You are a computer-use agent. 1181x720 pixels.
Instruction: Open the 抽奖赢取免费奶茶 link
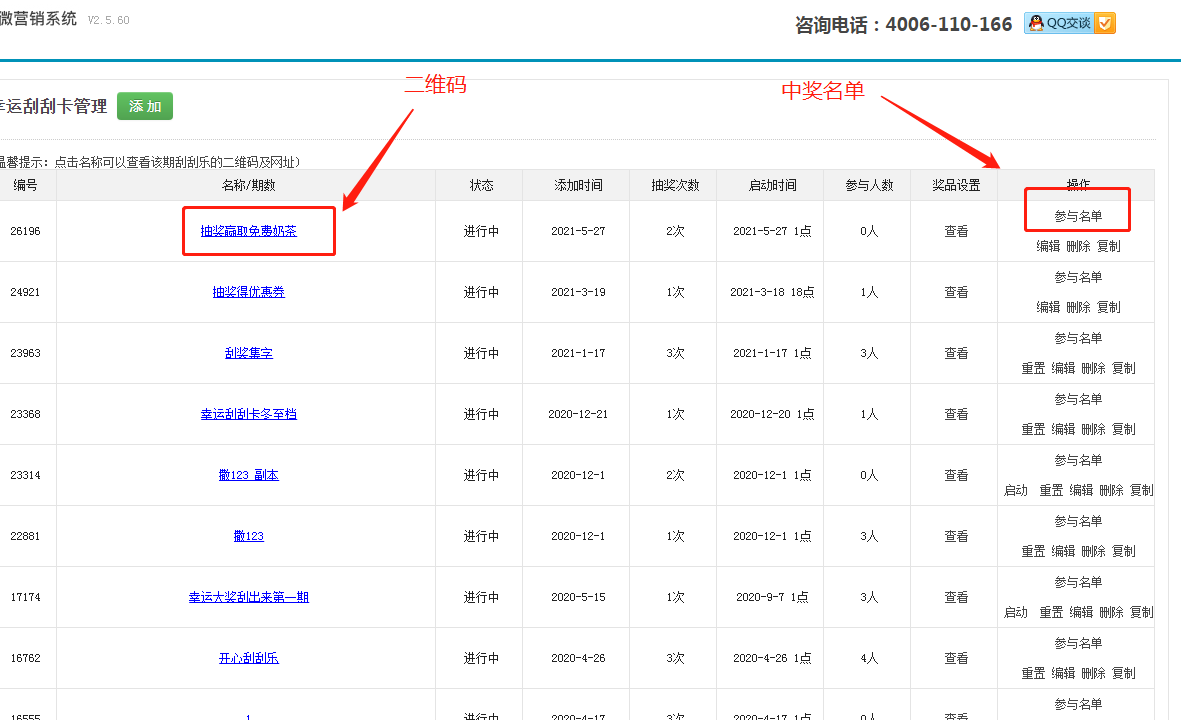248,231
